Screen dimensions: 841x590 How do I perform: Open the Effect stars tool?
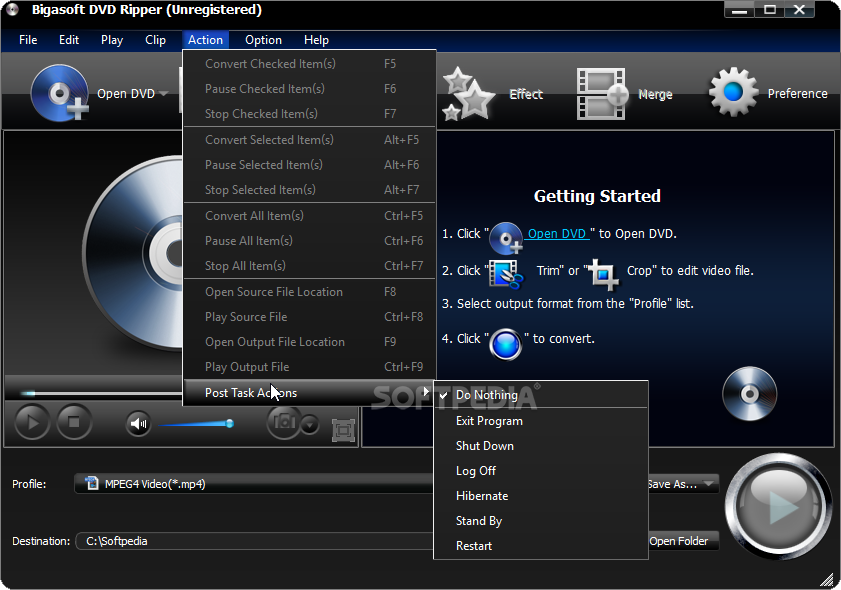point(468,94)
